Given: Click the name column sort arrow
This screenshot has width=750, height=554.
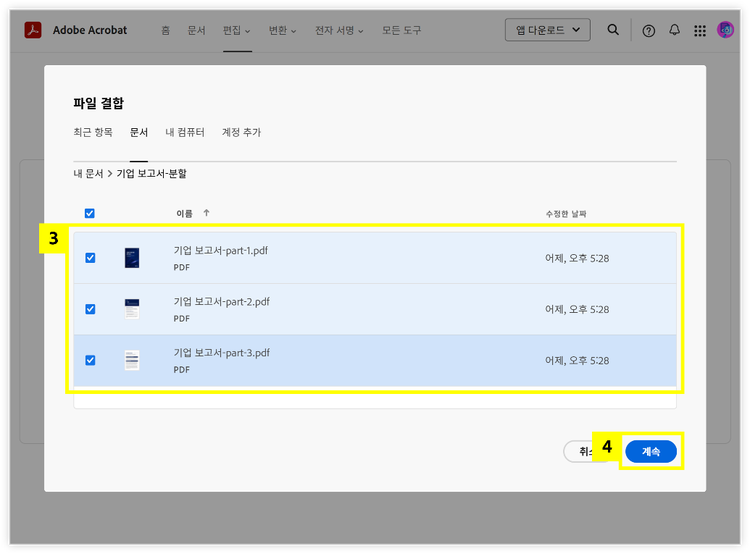Looking at the screenshot, I should (x=206, y=213).
